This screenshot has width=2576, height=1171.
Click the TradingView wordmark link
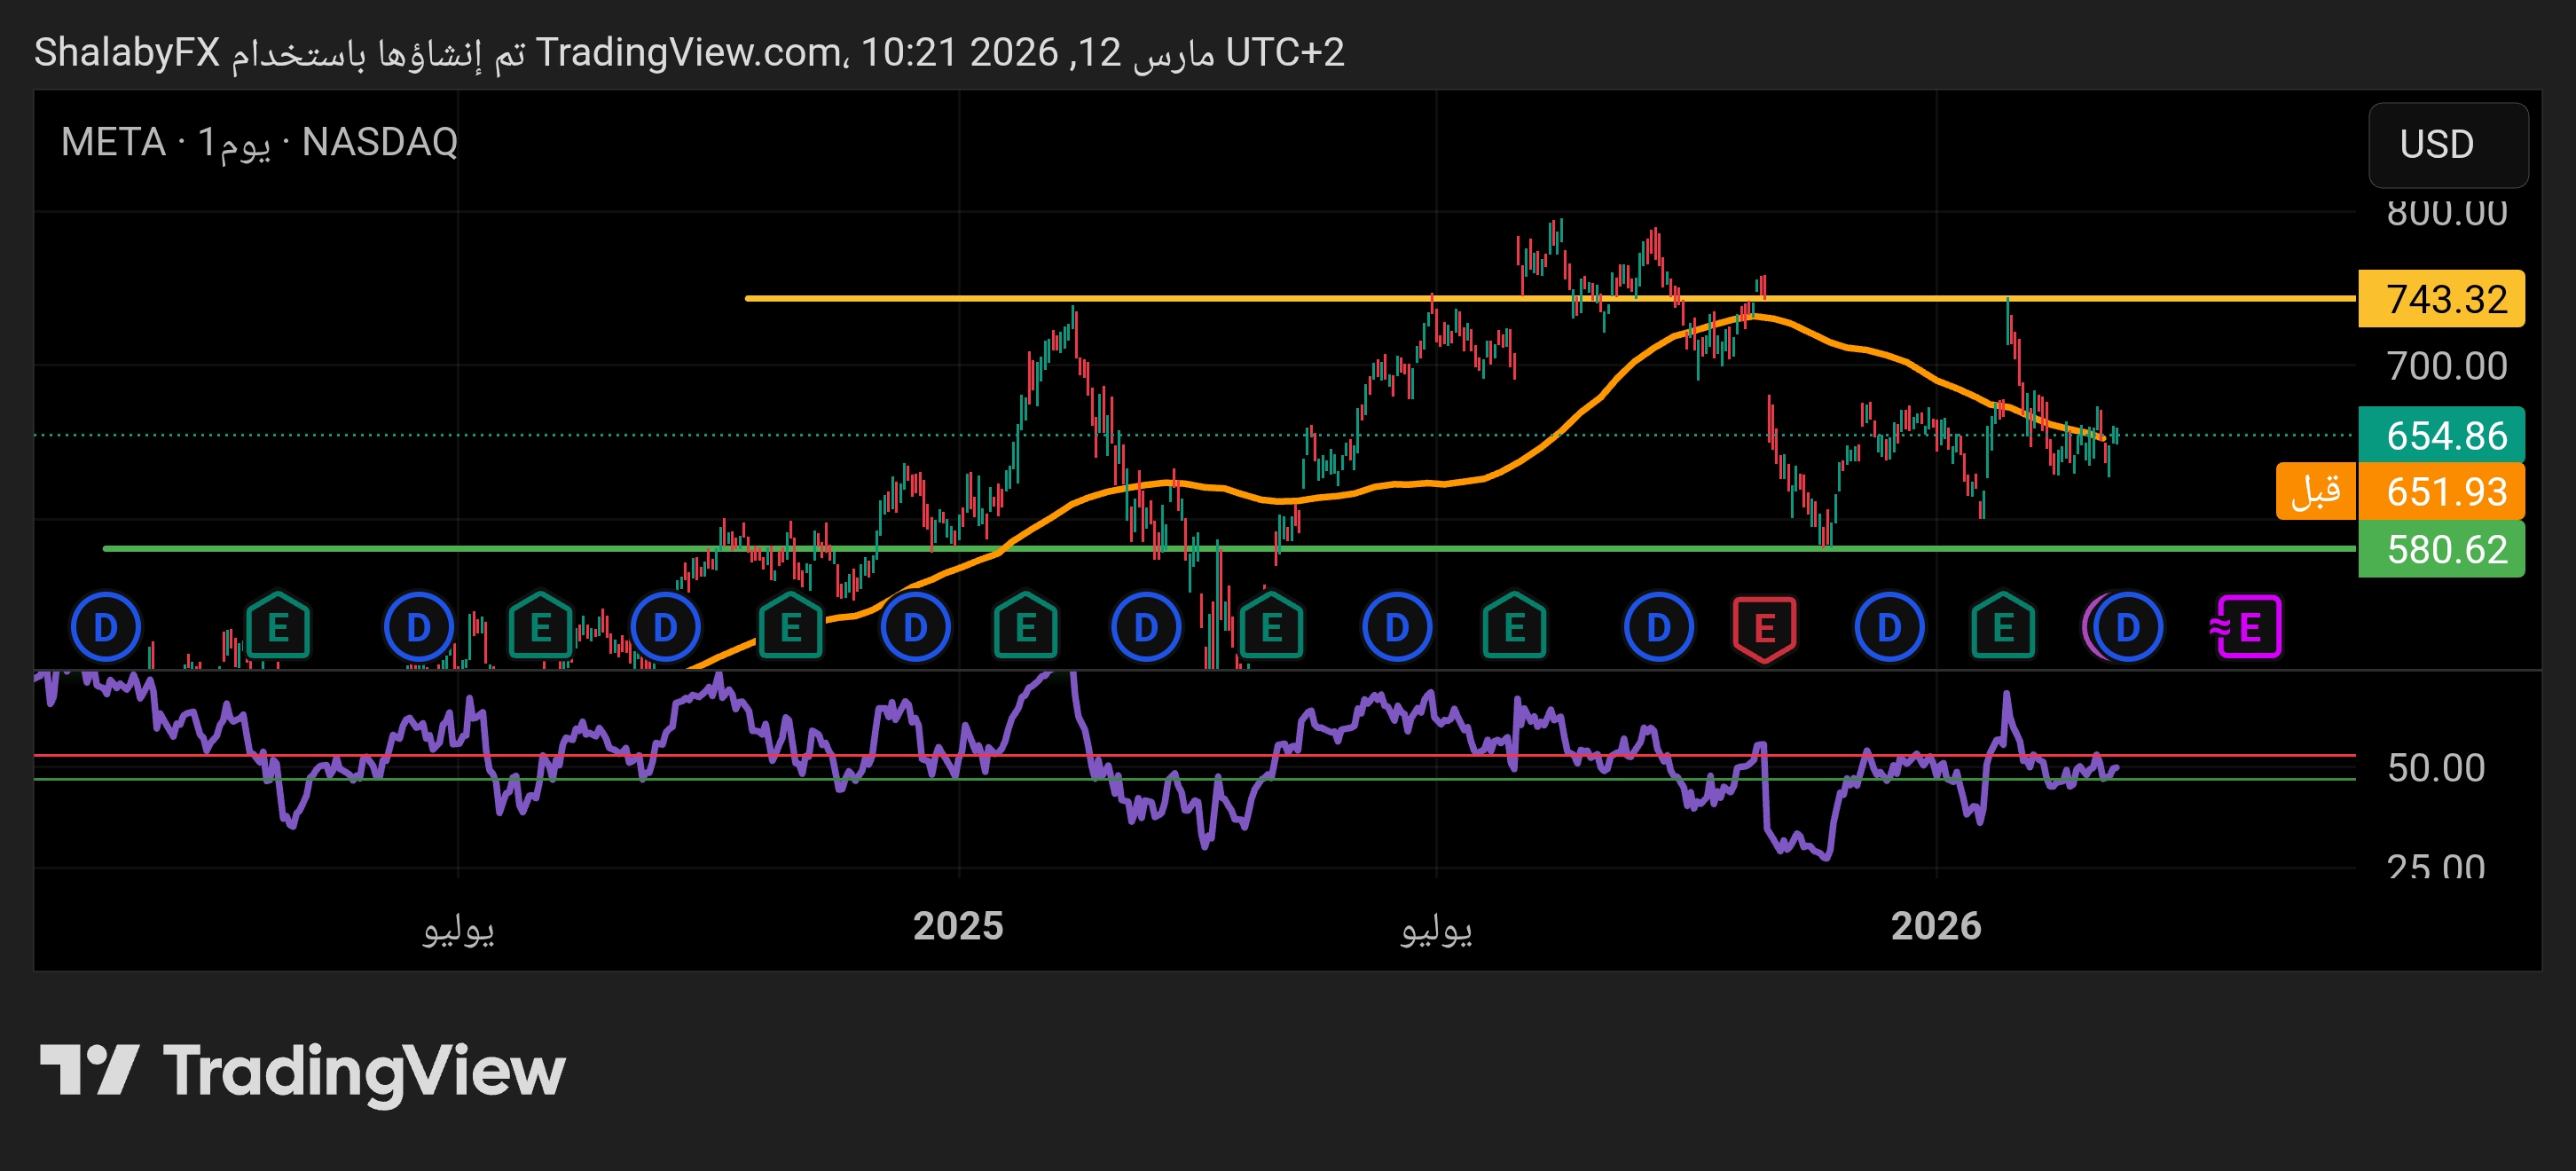click(364, 1070)
